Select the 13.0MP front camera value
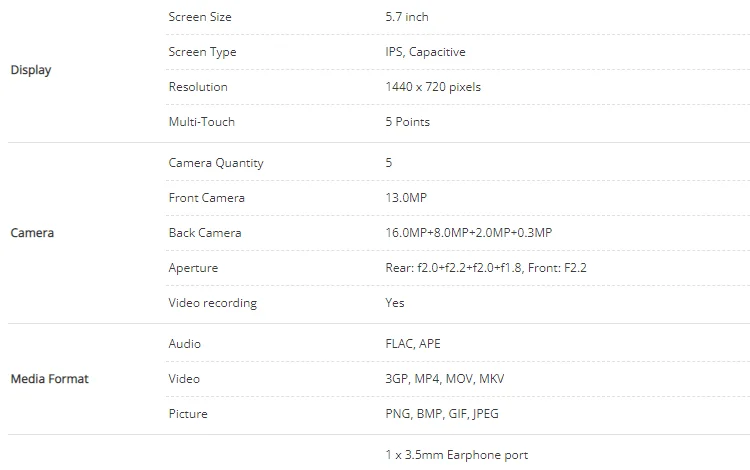Viewport: 750px width, 470px height. [406, 198]
